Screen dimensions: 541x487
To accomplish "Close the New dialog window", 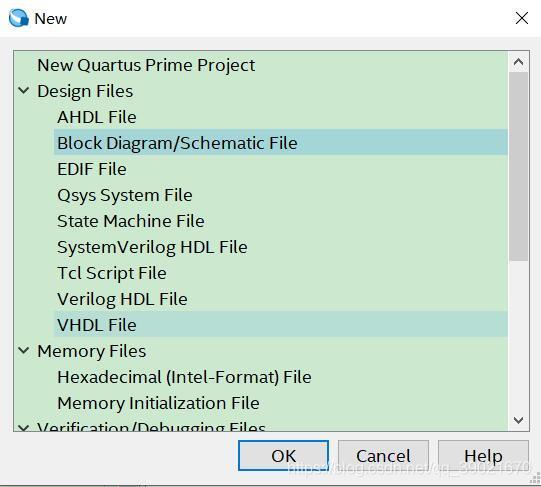I will (x=522, y=18).
